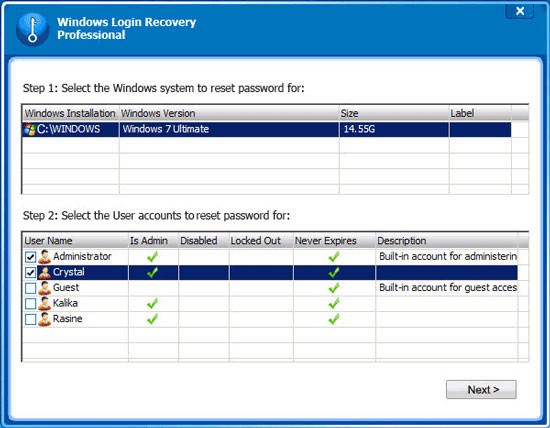Click Rasine's Is Admin green checkmark

pyautogui.click(x=153, y=319)
